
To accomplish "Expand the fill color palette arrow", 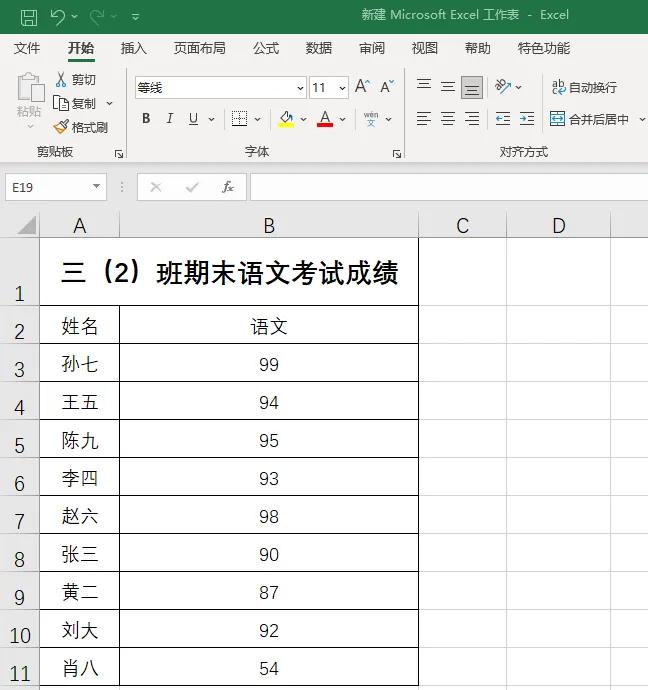I will [304, 119].
